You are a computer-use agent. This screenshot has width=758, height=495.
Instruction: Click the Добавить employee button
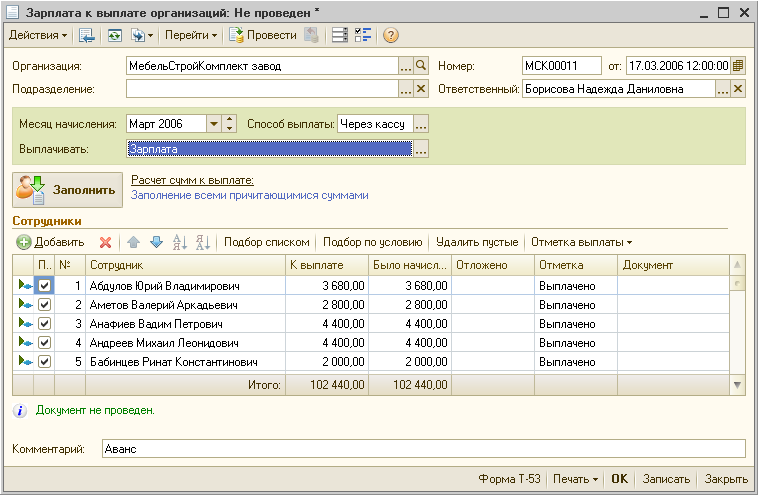tap(50, 242)
